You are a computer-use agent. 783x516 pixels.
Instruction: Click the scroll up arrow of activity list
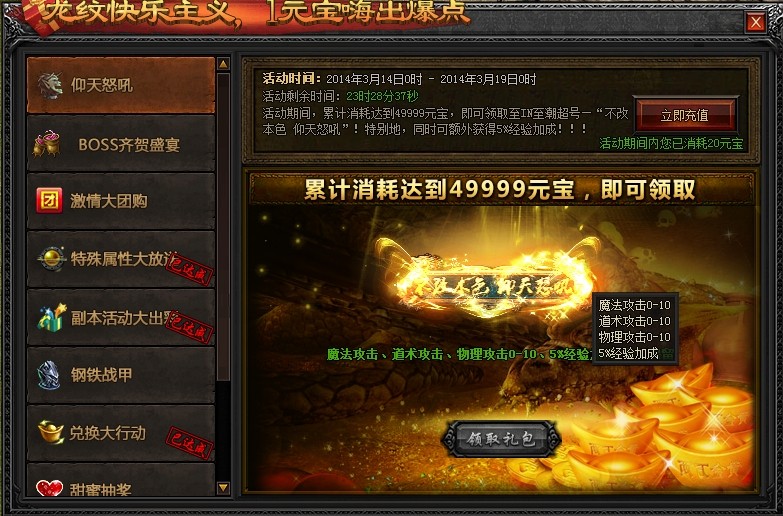tap(223, 64)
